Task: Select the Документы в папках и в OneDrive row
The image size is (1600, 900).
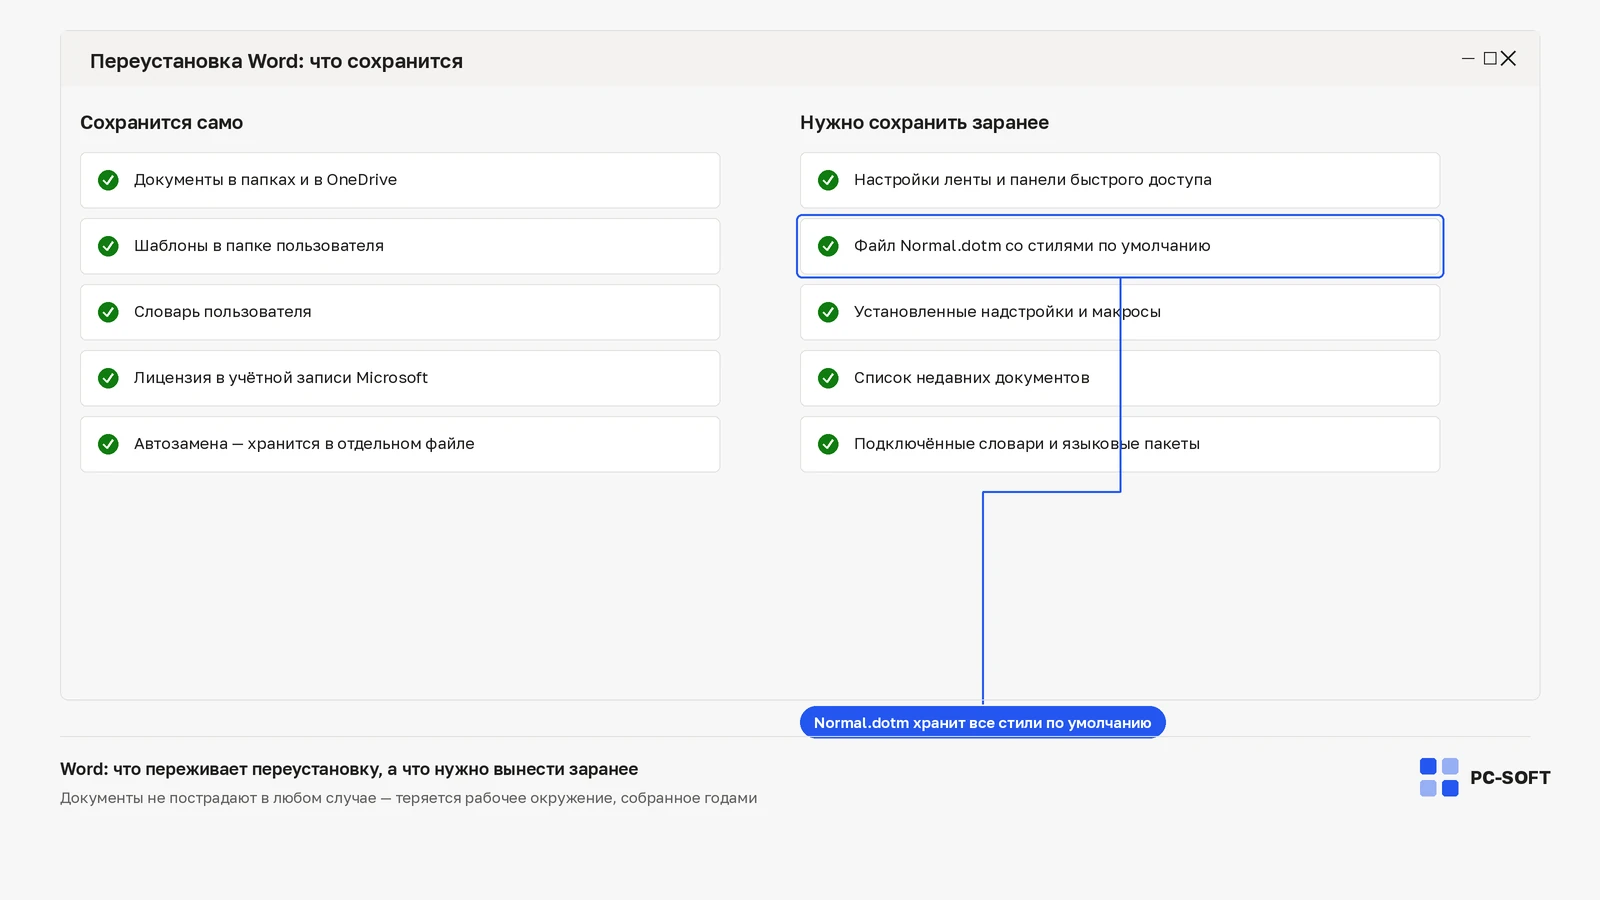Action: (400, 180)
